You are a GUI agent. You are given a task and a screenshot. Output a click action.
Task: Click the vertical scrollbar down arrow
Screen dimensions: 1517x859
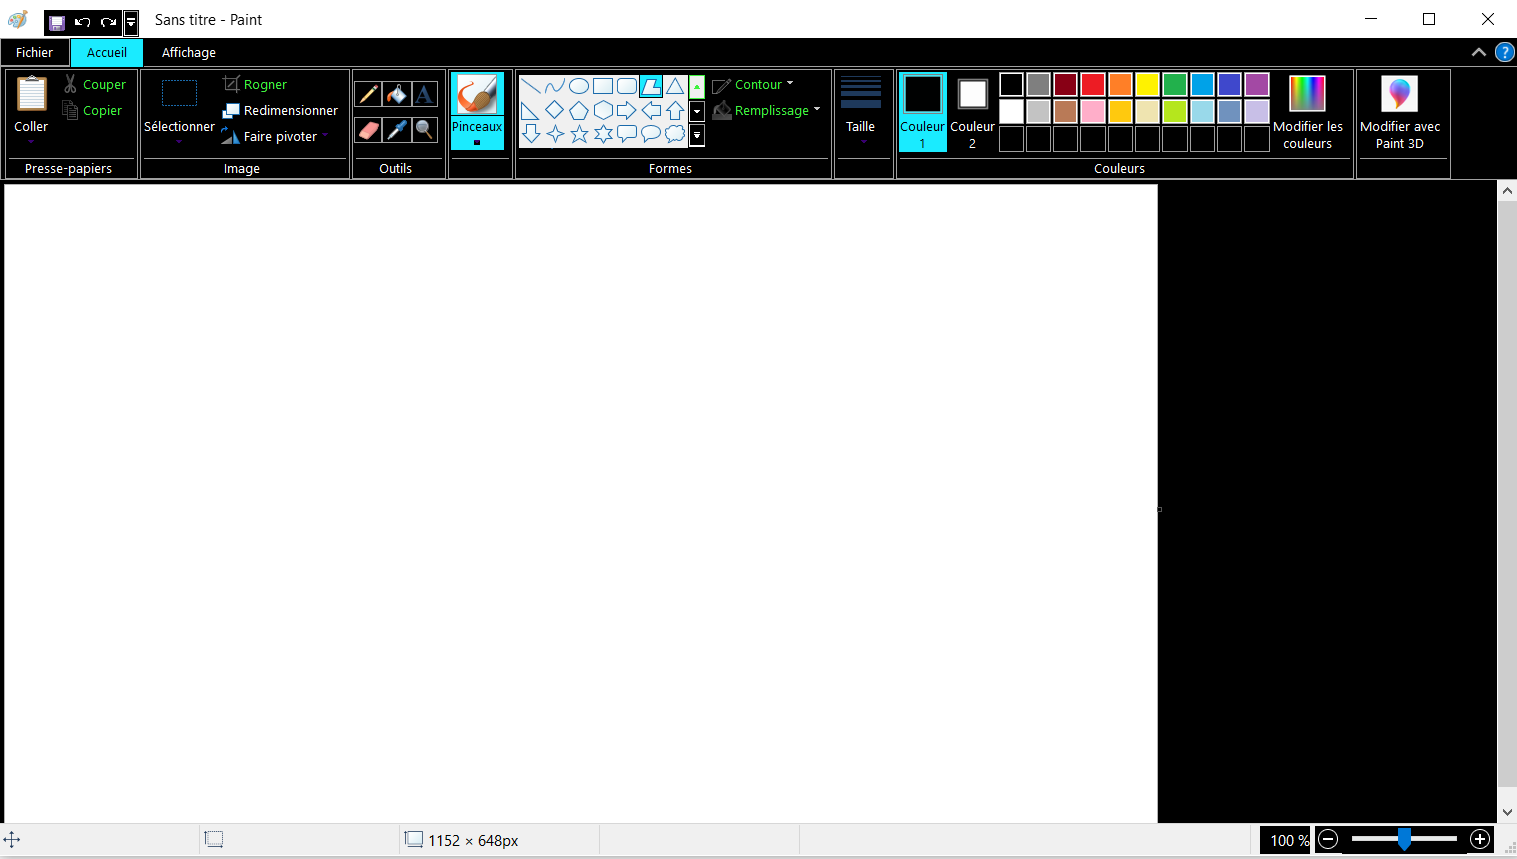(1507, 813)
